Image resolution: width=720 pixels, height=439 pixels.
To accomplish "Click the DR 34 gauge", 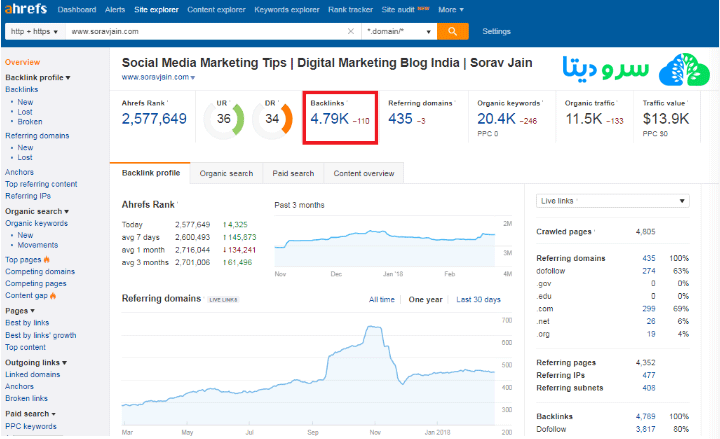I will click(x=273, y=119).
